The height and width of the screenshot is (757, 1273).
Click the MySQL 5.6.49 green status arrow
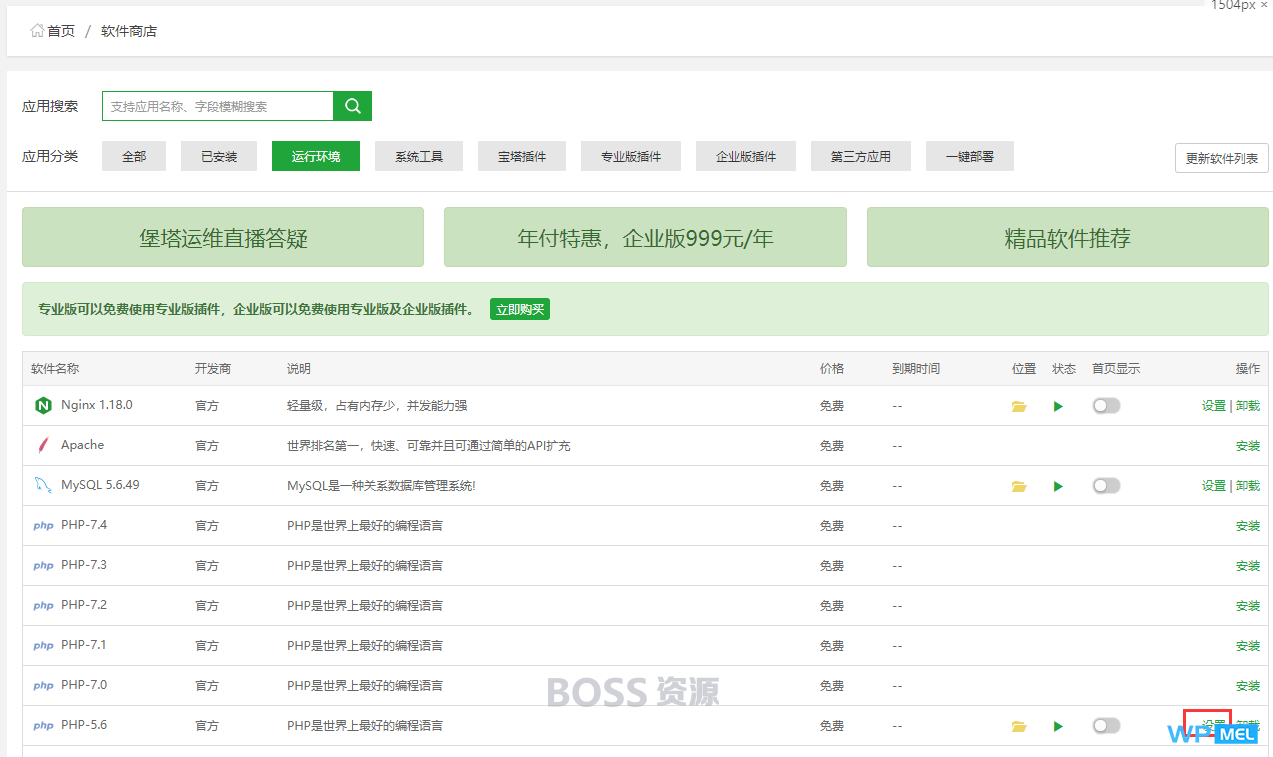(x=1058, y=486)
